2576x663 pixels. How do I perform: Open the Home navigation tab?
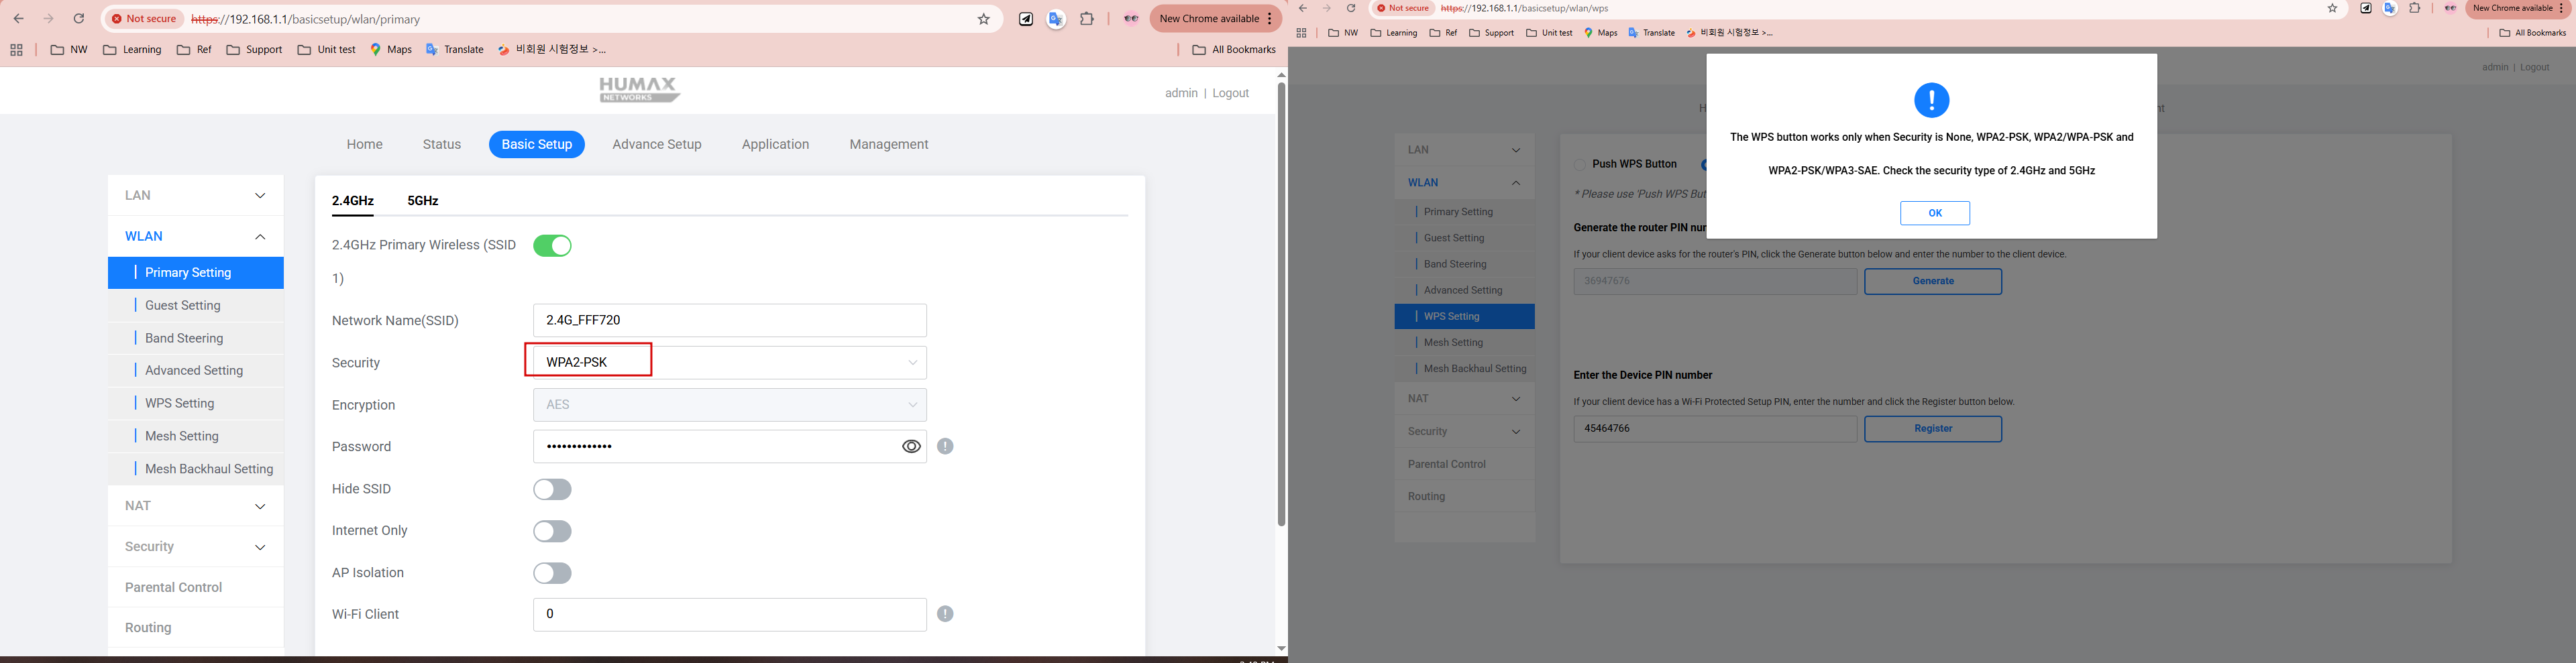pyautogui.click(x=365, y=145)
